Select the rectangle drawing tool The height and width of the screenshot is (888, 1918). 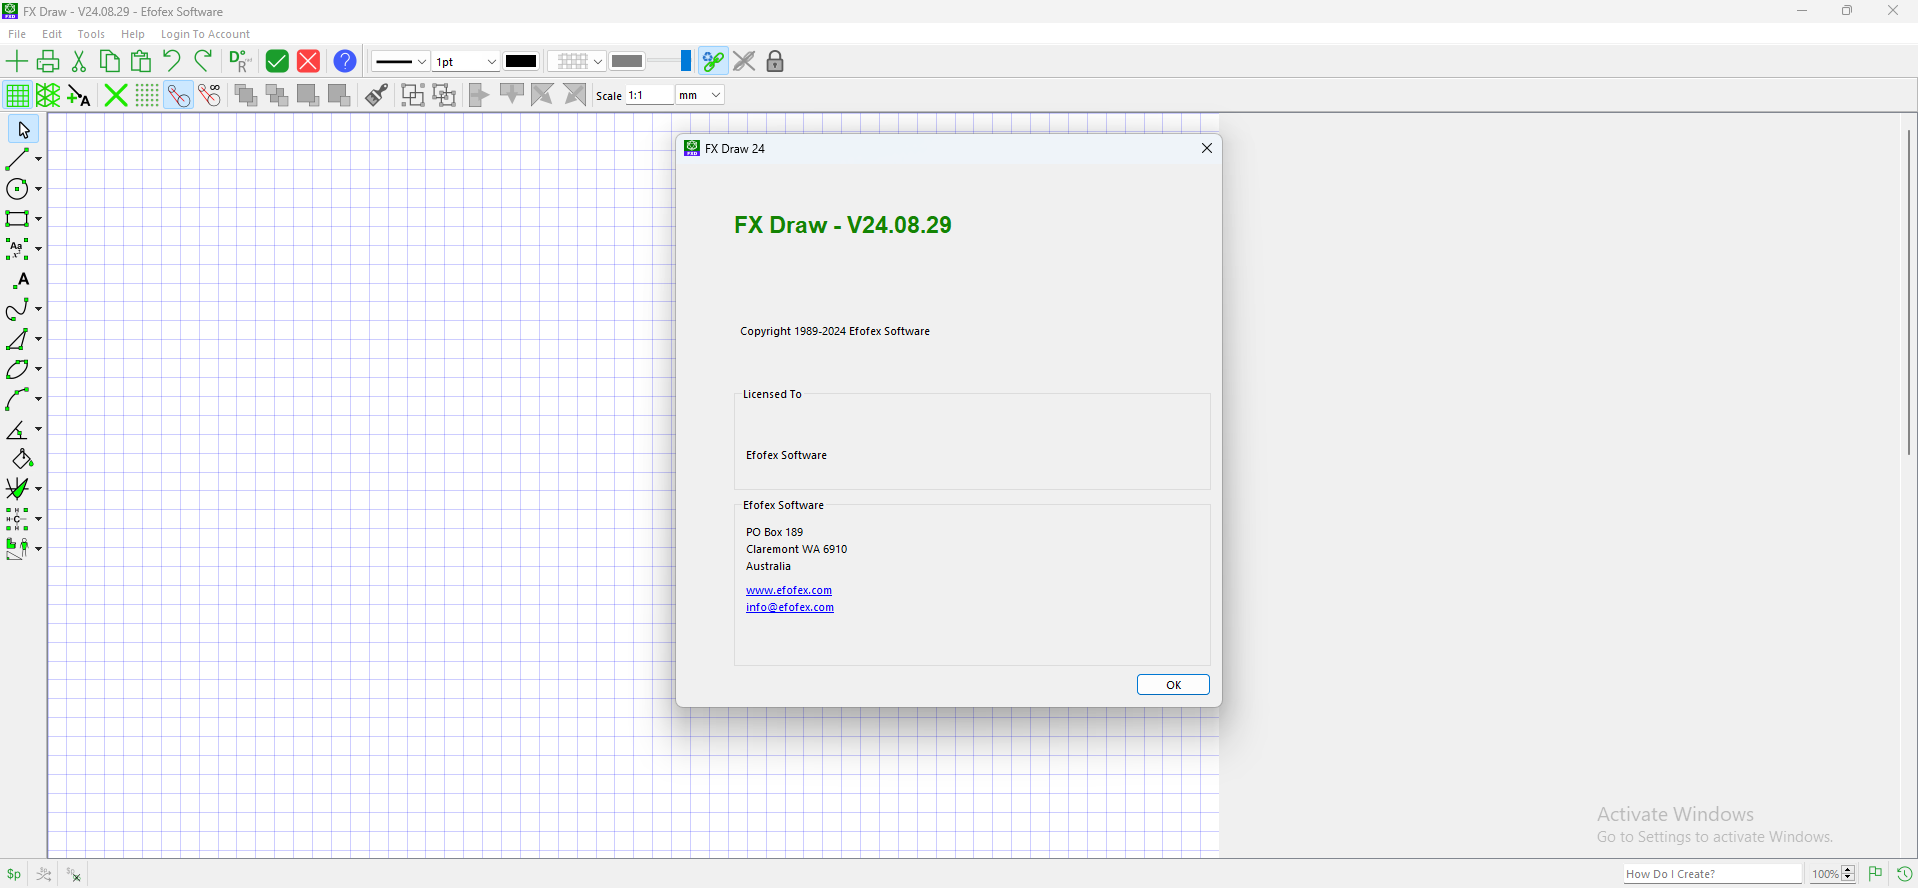click(x=17, y=219)
